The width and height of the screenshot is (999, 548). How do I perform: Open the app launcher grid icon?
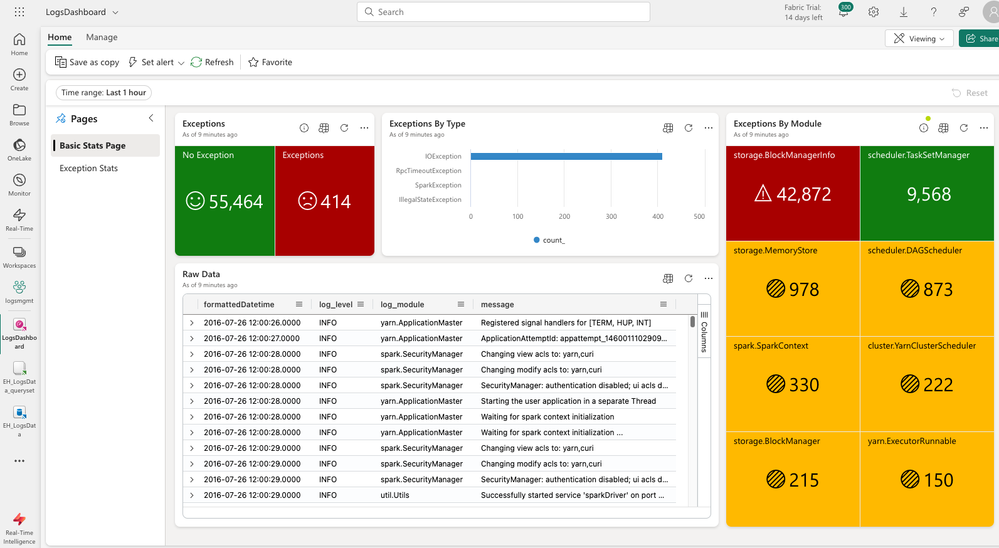(19, 11)
